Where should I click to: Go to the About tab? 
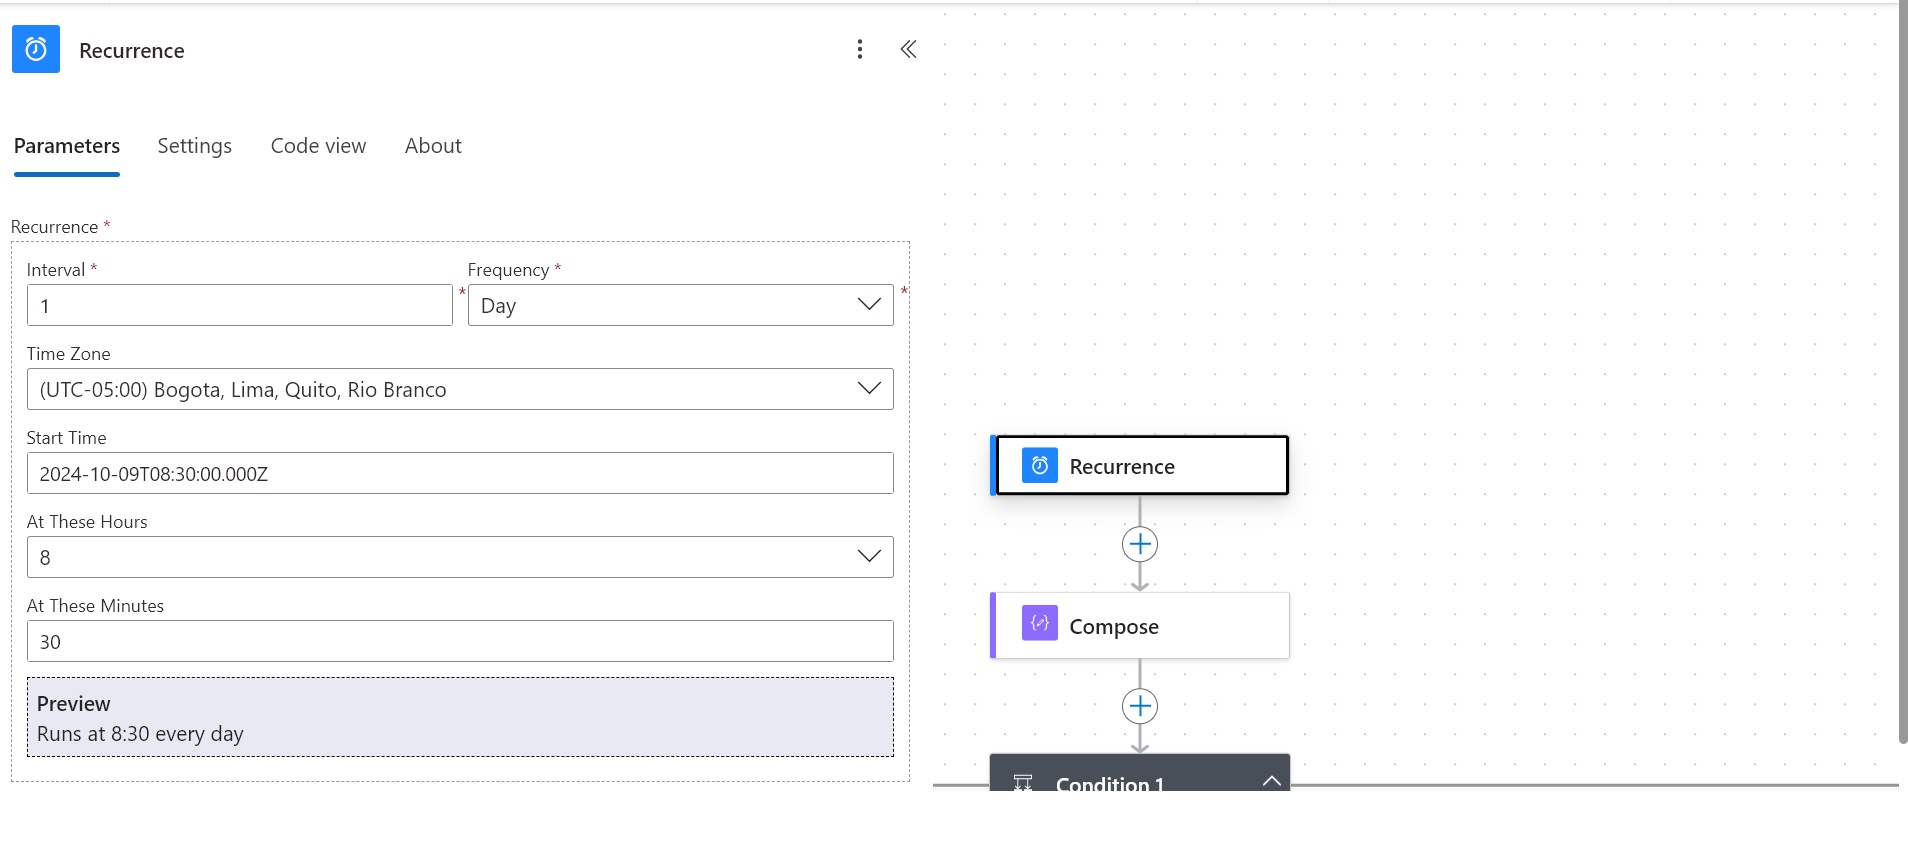tap(433, 146)
